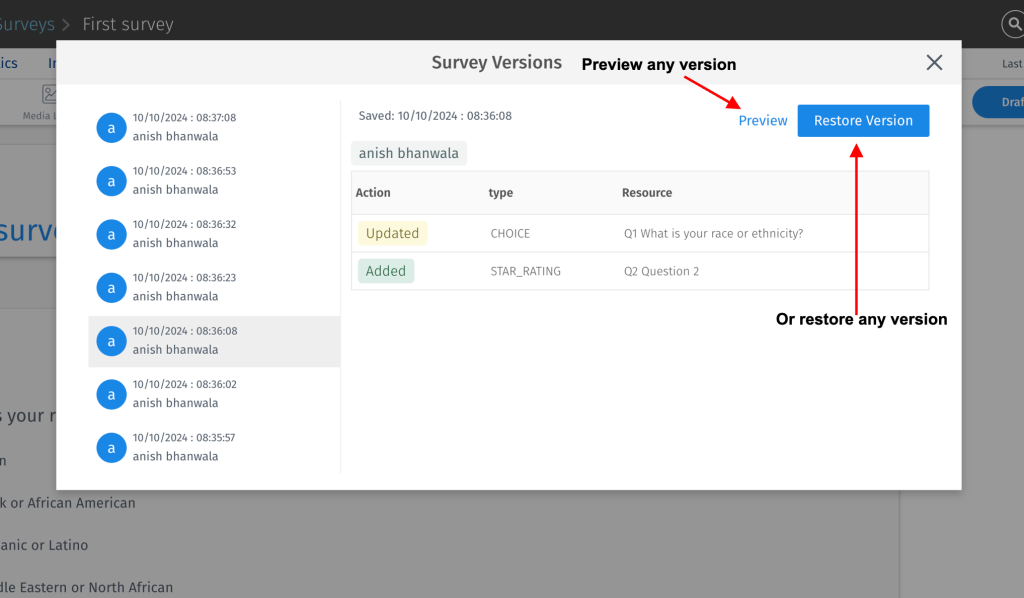Click the anish bhanwala author chip
1024x598 pixels.
click(x=409, y=153)
